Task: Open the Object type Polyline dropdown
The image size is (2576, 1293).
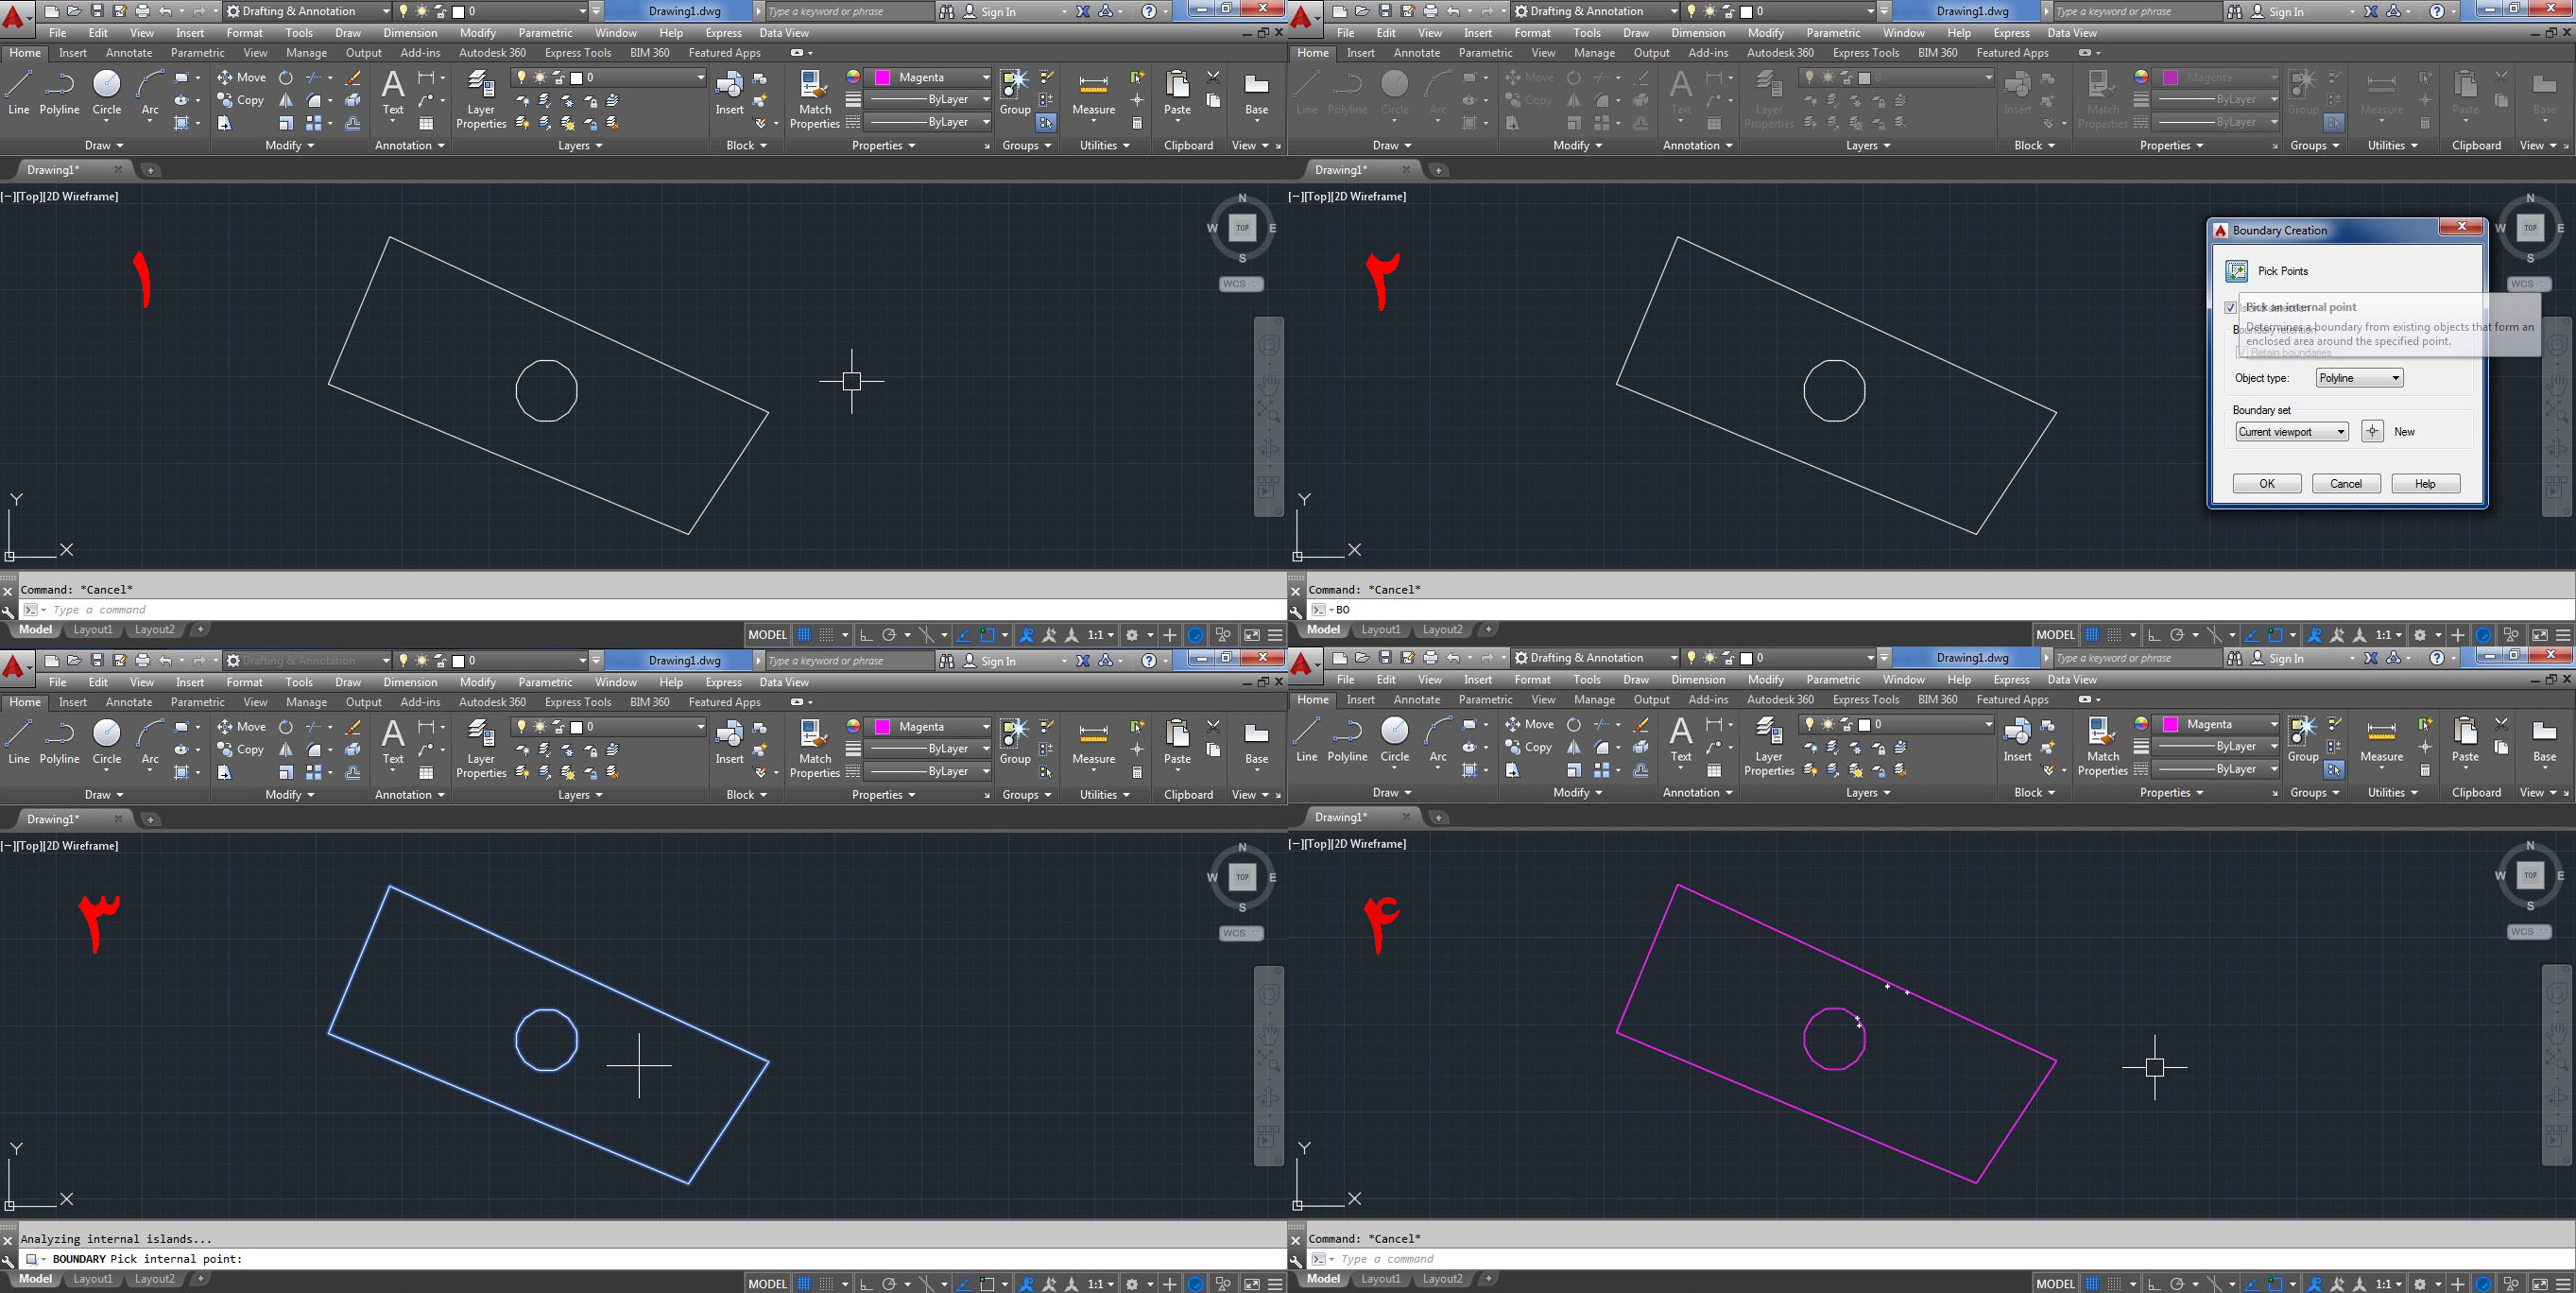Action: pos(2359,378)
